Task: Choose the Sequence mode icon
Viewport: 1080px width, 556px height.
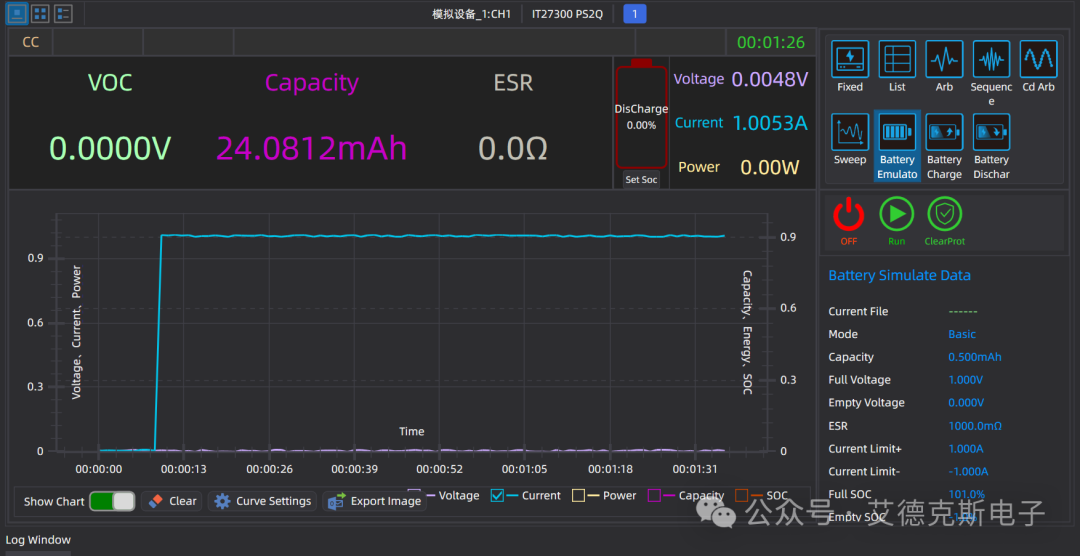Action: pos(991,59)
